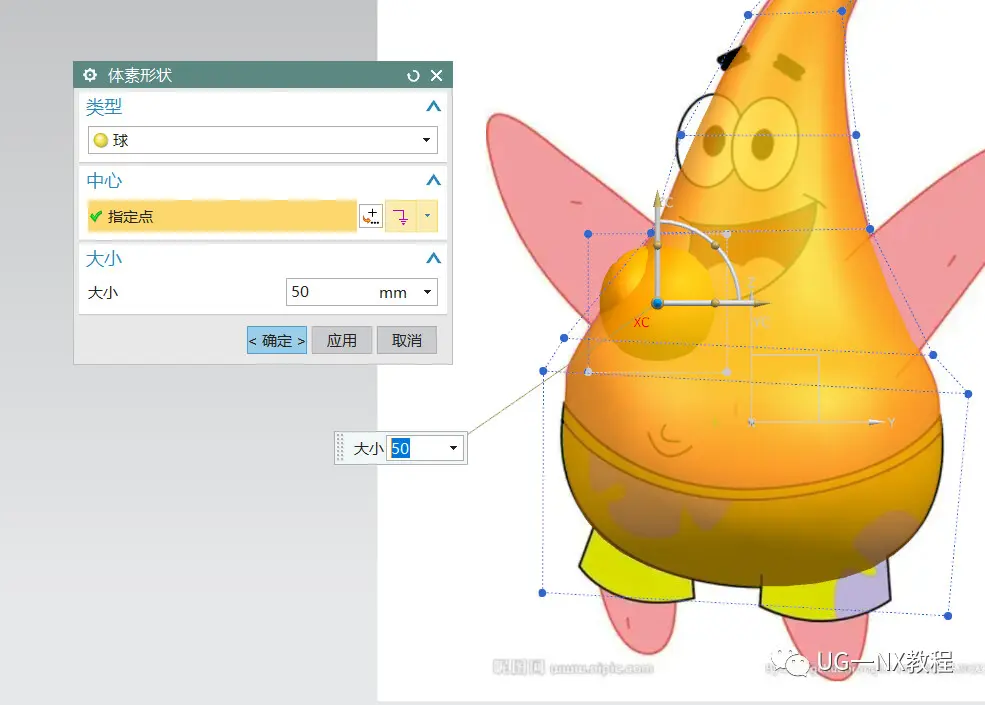This screenshot has width=985, height=705.
Task: Click the 应用 button
Action: tap(342, 341)
